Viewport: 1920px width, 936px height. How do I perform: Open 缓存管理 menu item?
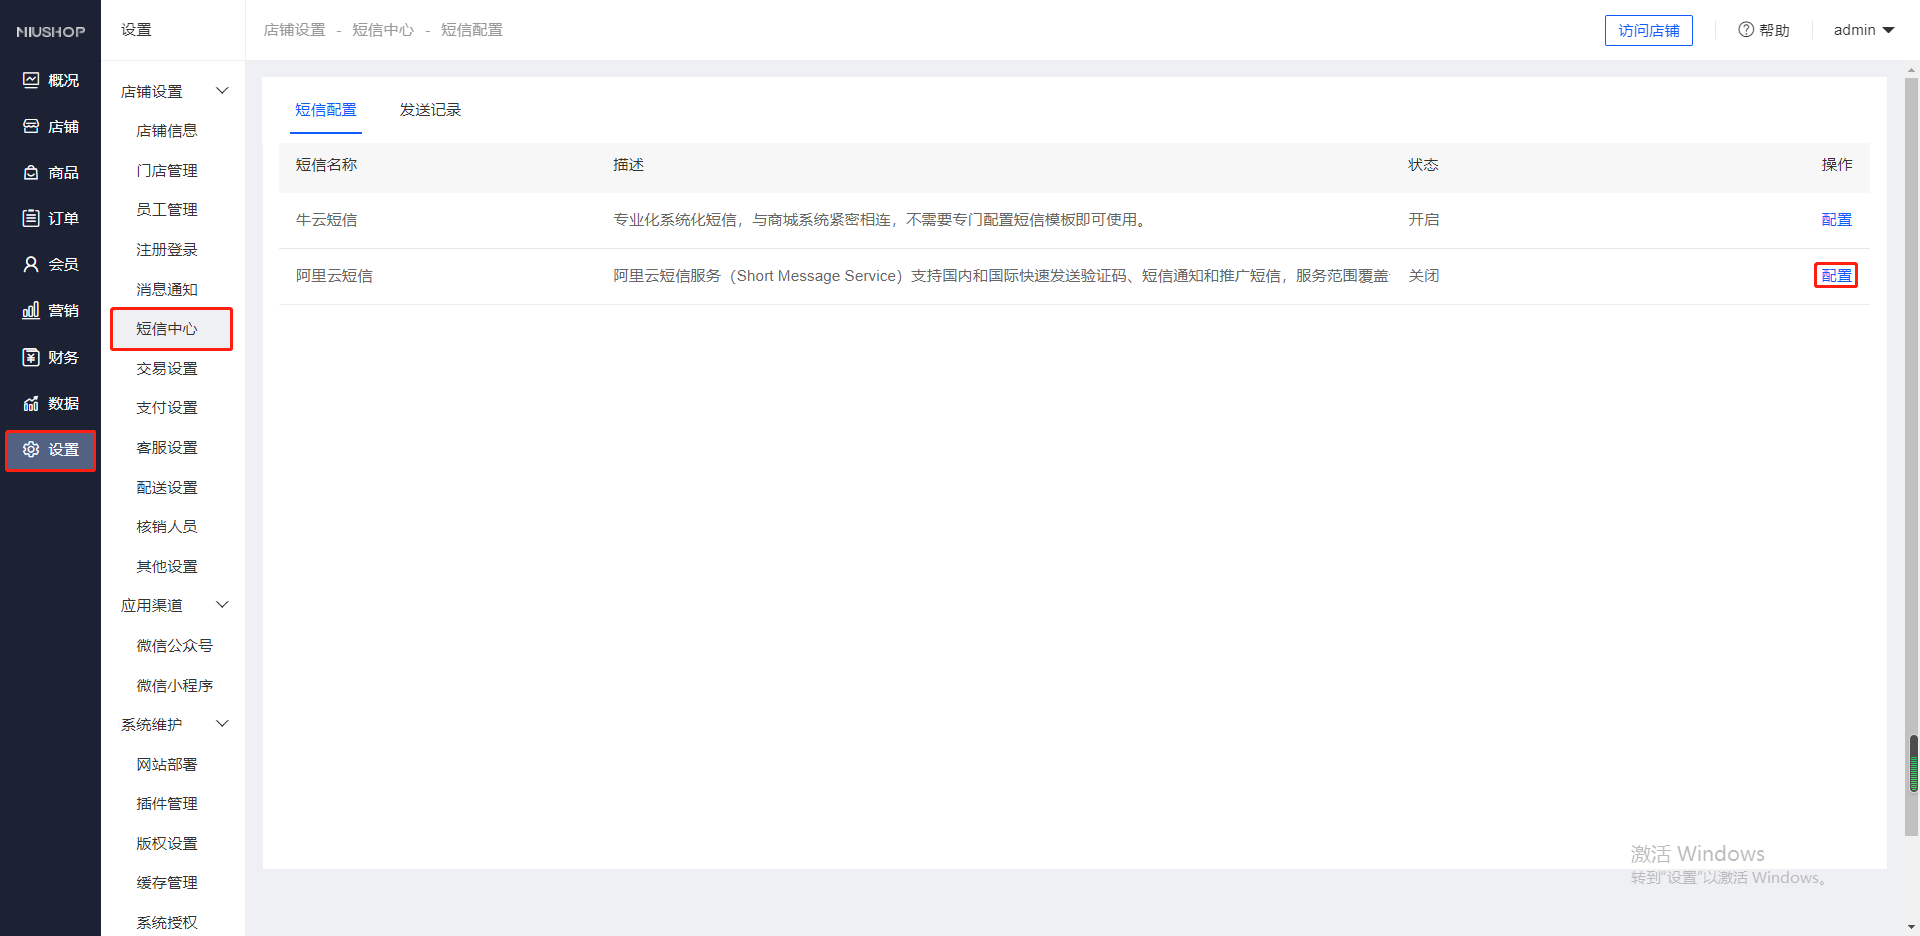point(167,883)
